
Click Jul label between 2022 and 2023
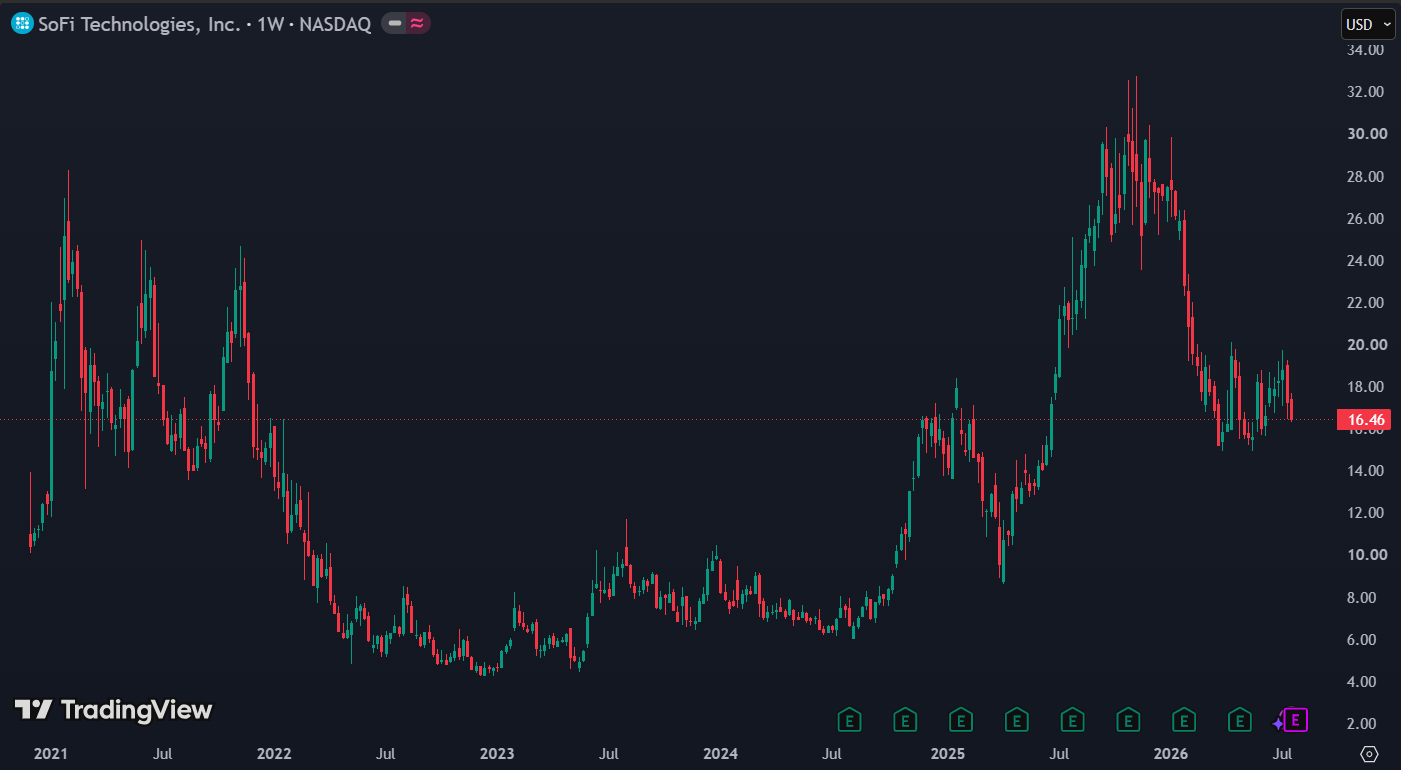(x=387, y=752)
